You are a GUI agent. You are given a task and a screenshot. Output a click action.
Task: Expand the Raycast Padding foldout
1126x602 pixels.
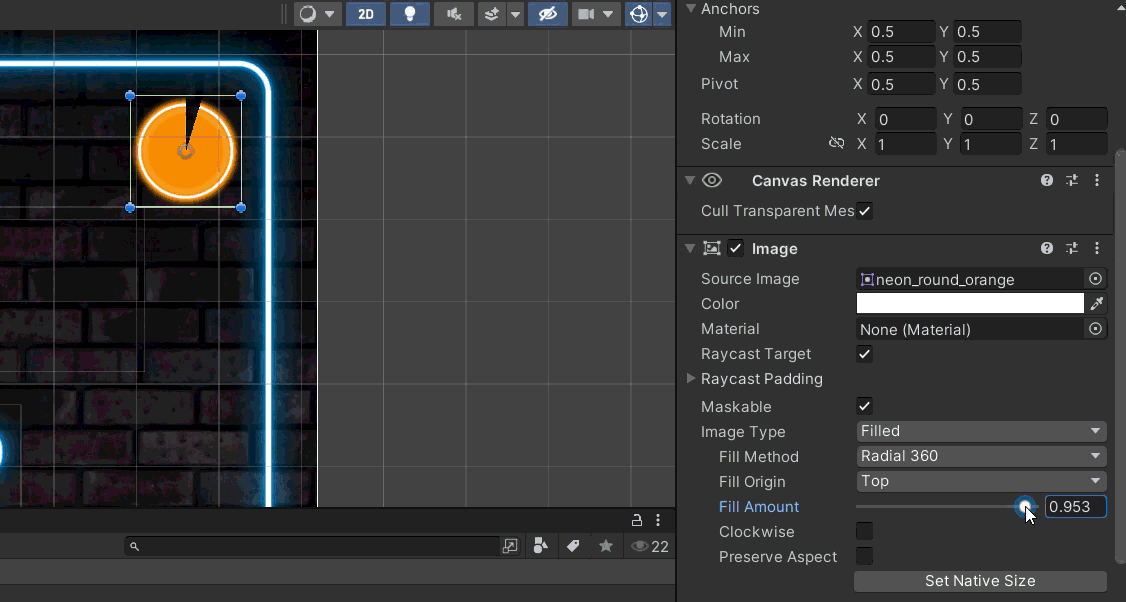click(691, 379)
